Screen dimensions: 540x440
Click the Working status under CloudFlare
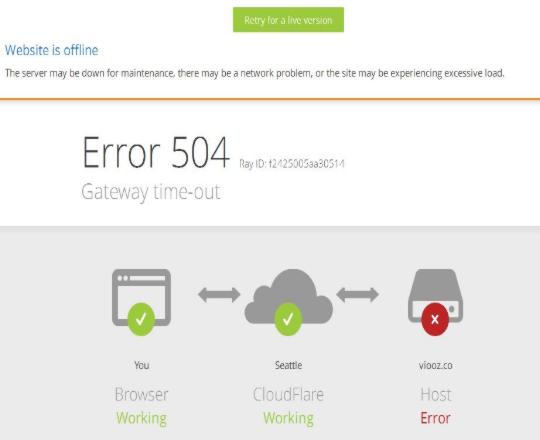(x=289, y=419)
